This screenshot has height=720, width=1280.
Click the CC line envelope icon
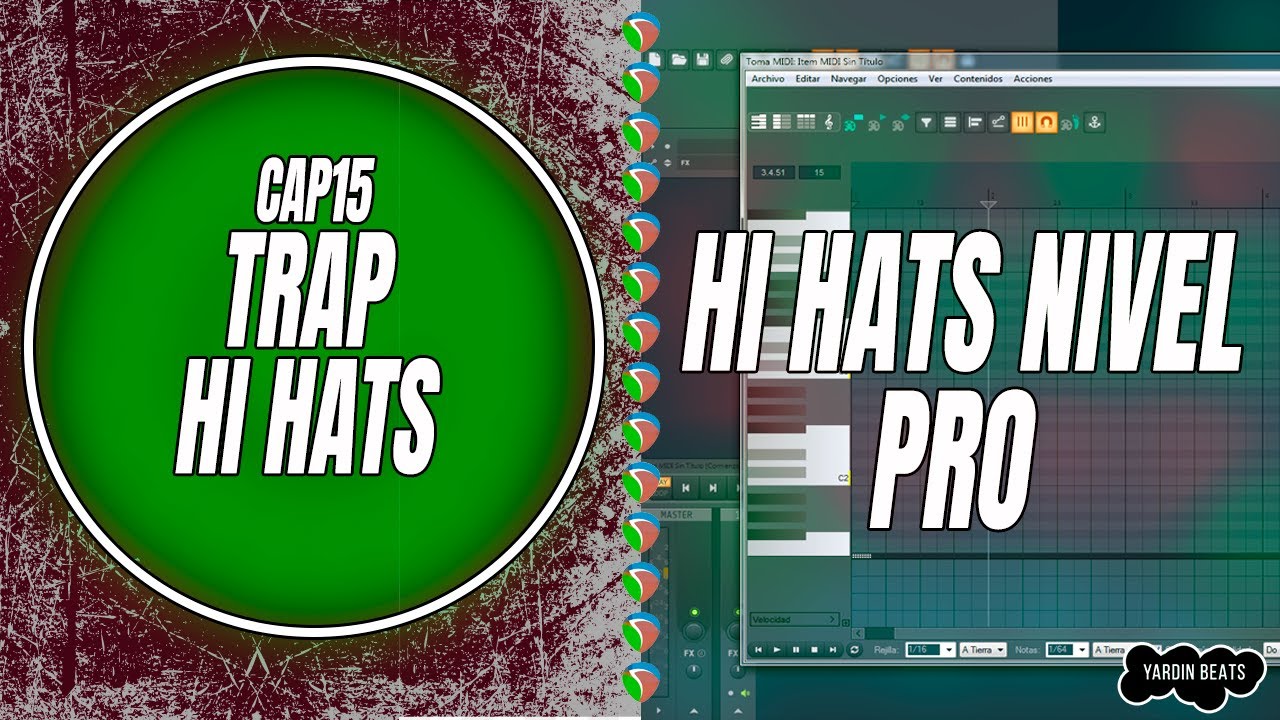point(998,122)
